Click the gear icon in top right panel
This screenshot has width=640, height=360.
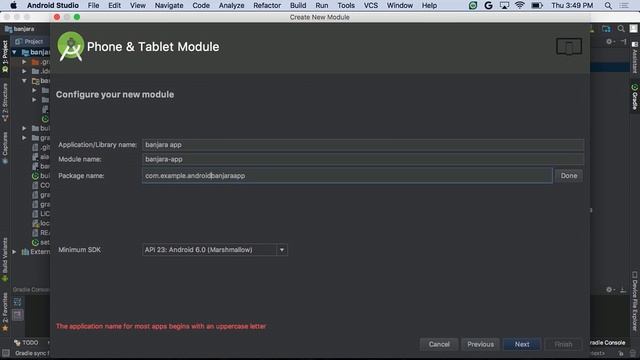[609, 42]
